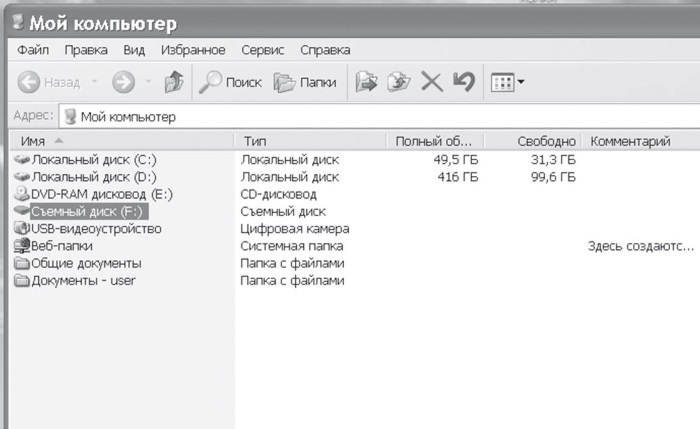Image resolution: width=700 pixels, height=429 pixels.
Task: Click the 416 ГБ total size value
Action: pyautogui.click(x=458, y=177)
